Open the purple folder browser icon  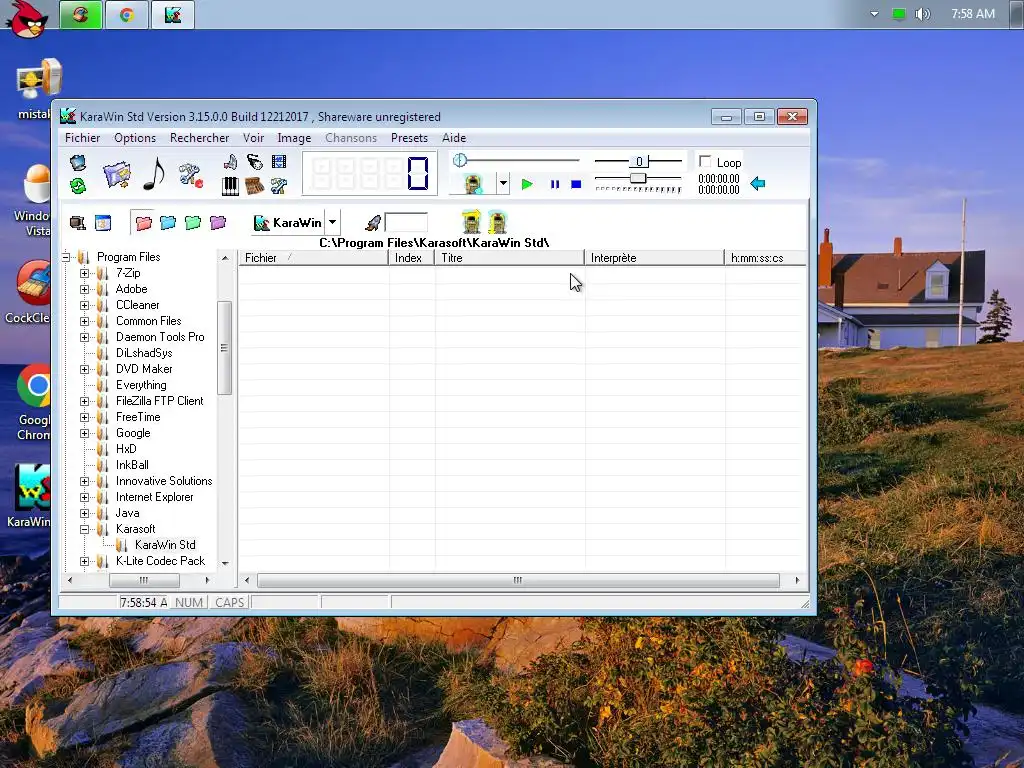tap(117, 174)
